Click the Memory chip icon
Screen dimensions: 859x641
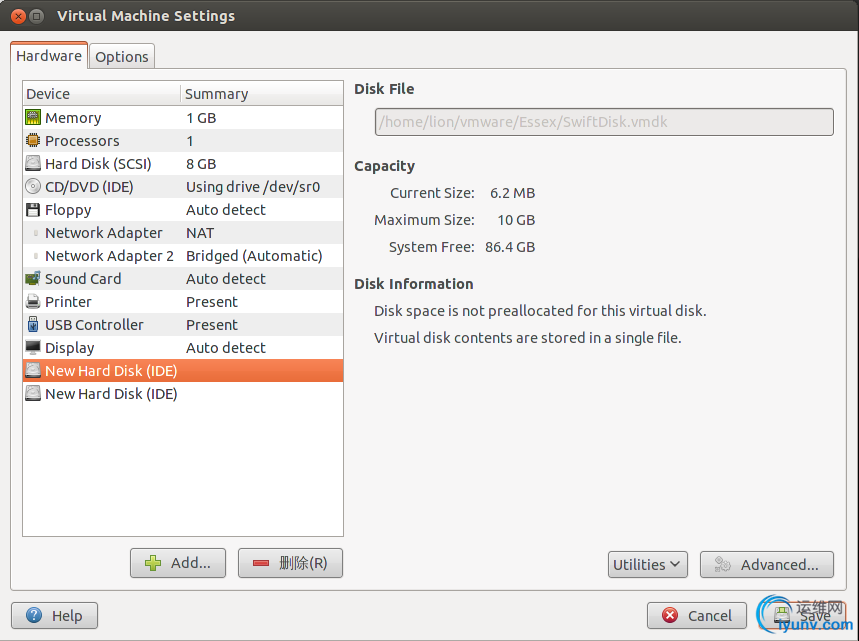[x=33, y=118]
